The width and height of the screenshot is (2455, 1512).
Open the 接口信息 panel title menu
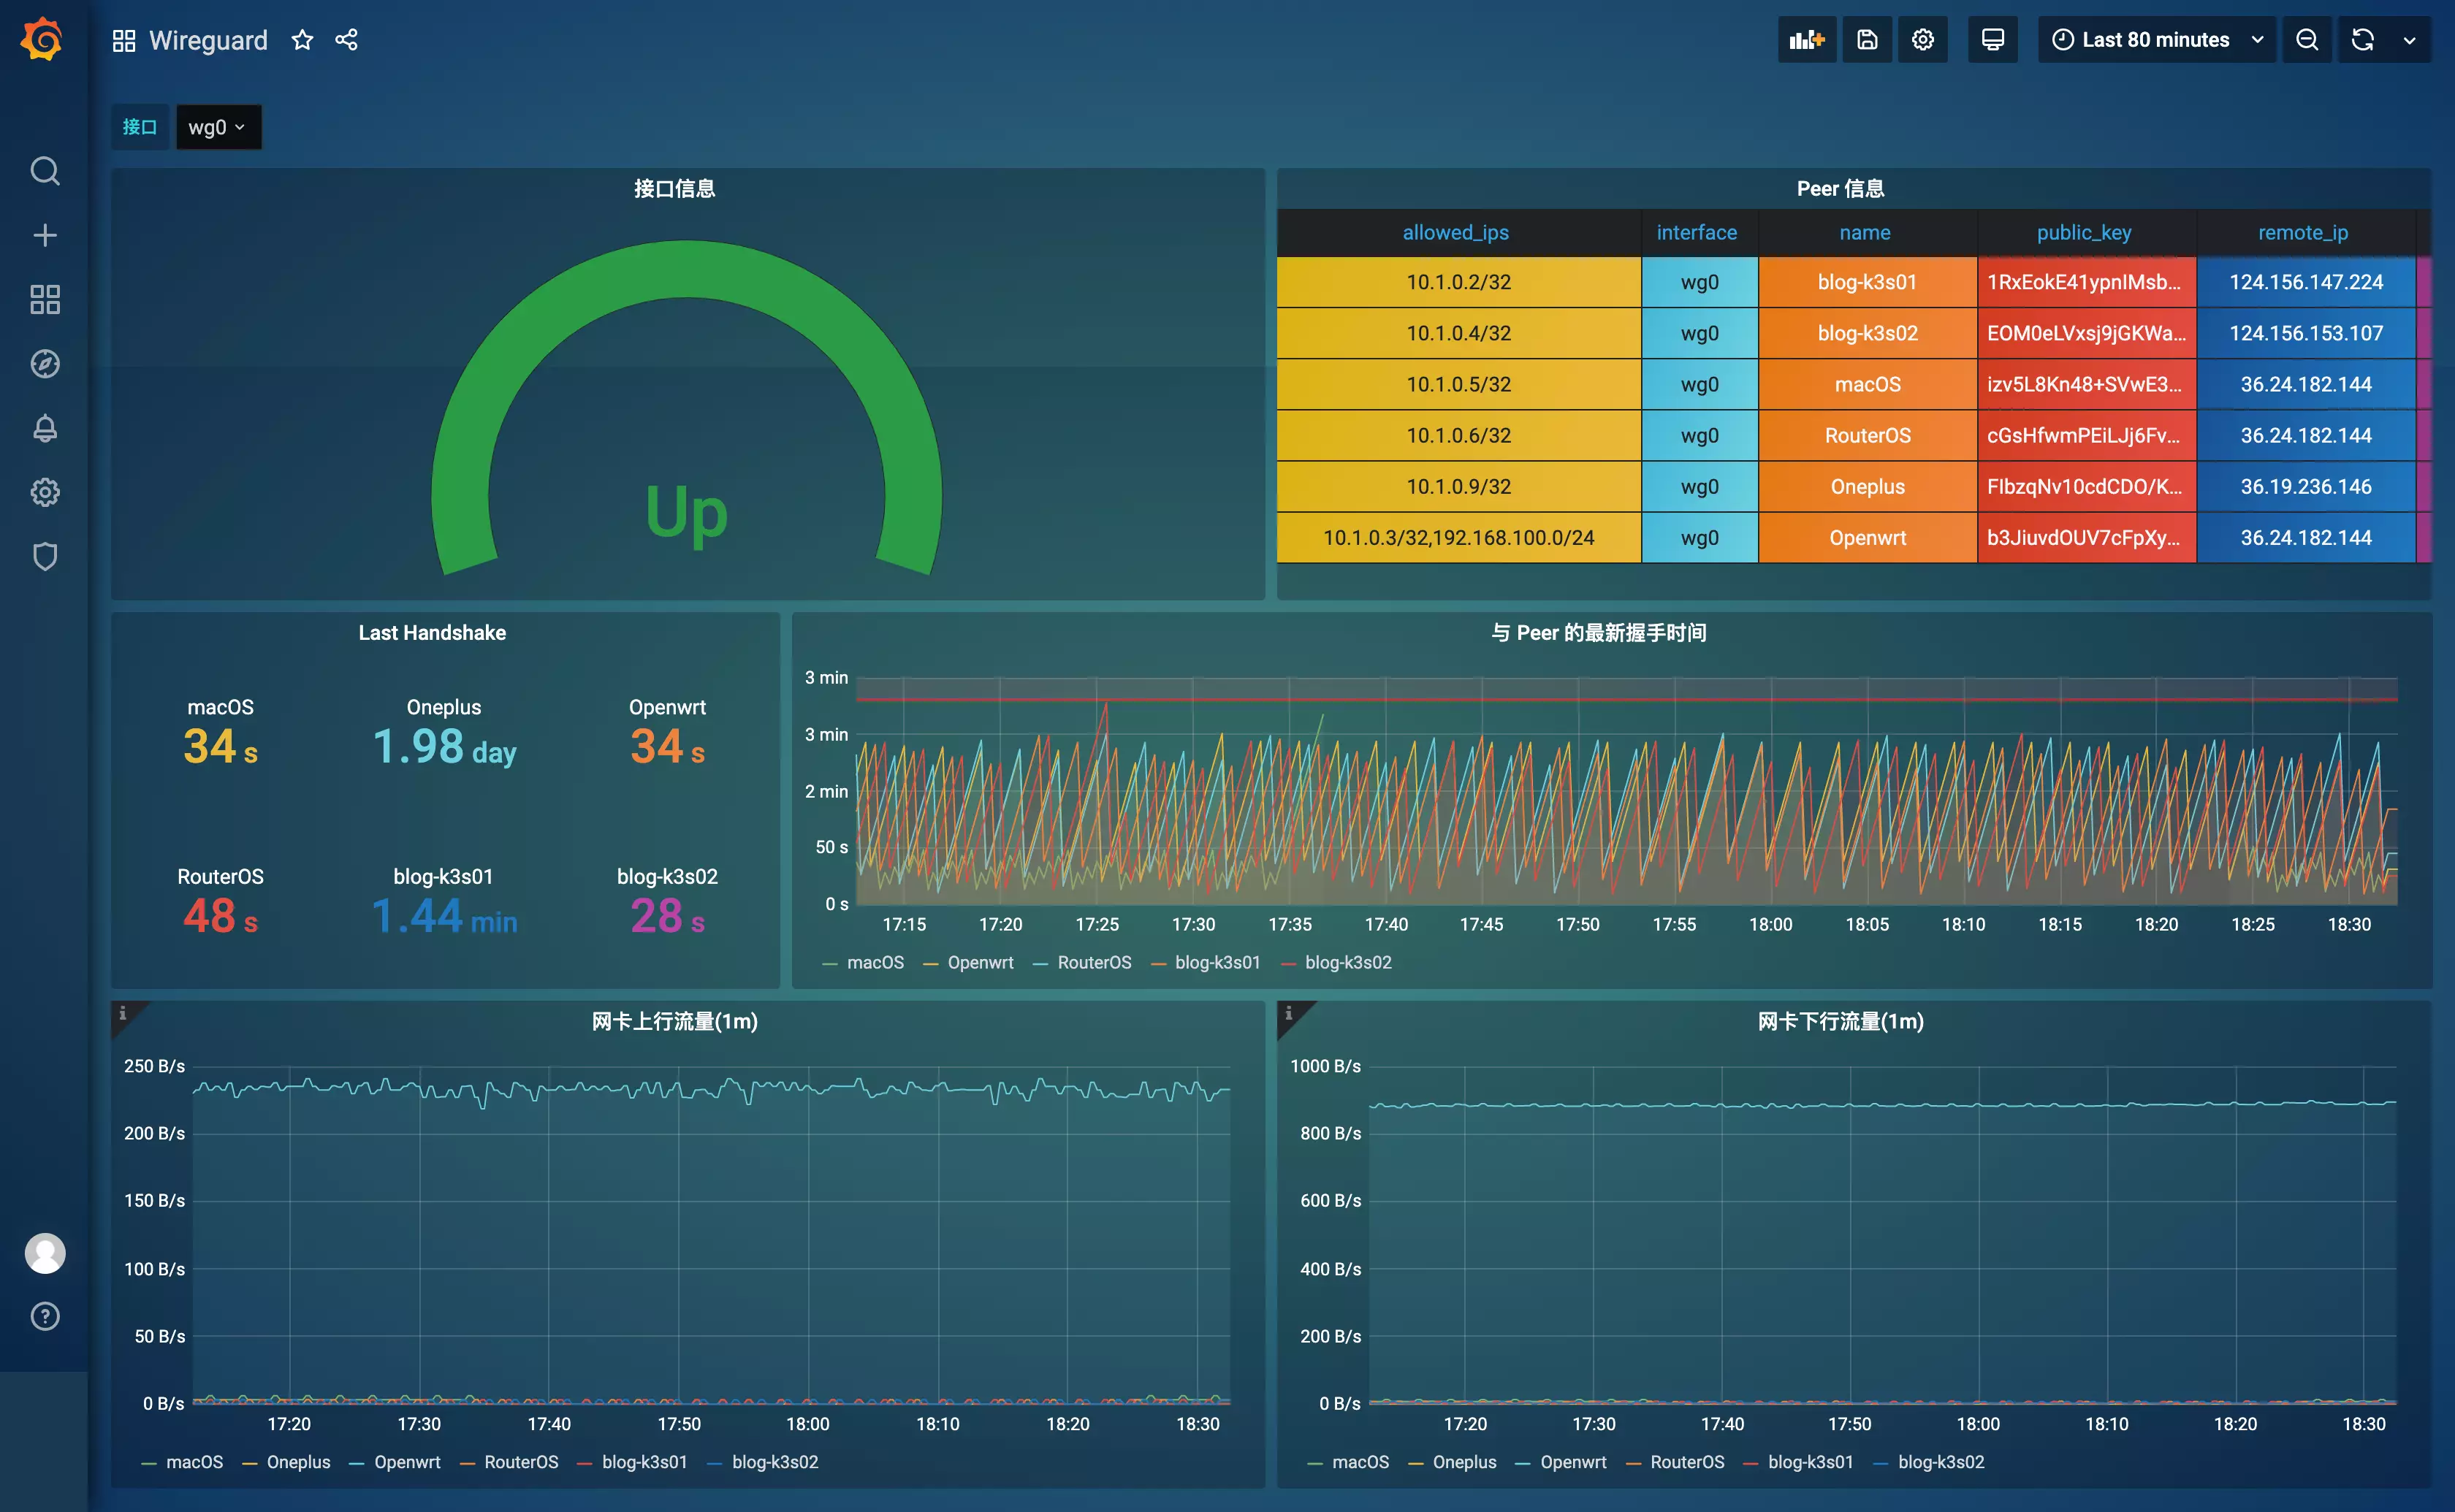coord(674,188)
